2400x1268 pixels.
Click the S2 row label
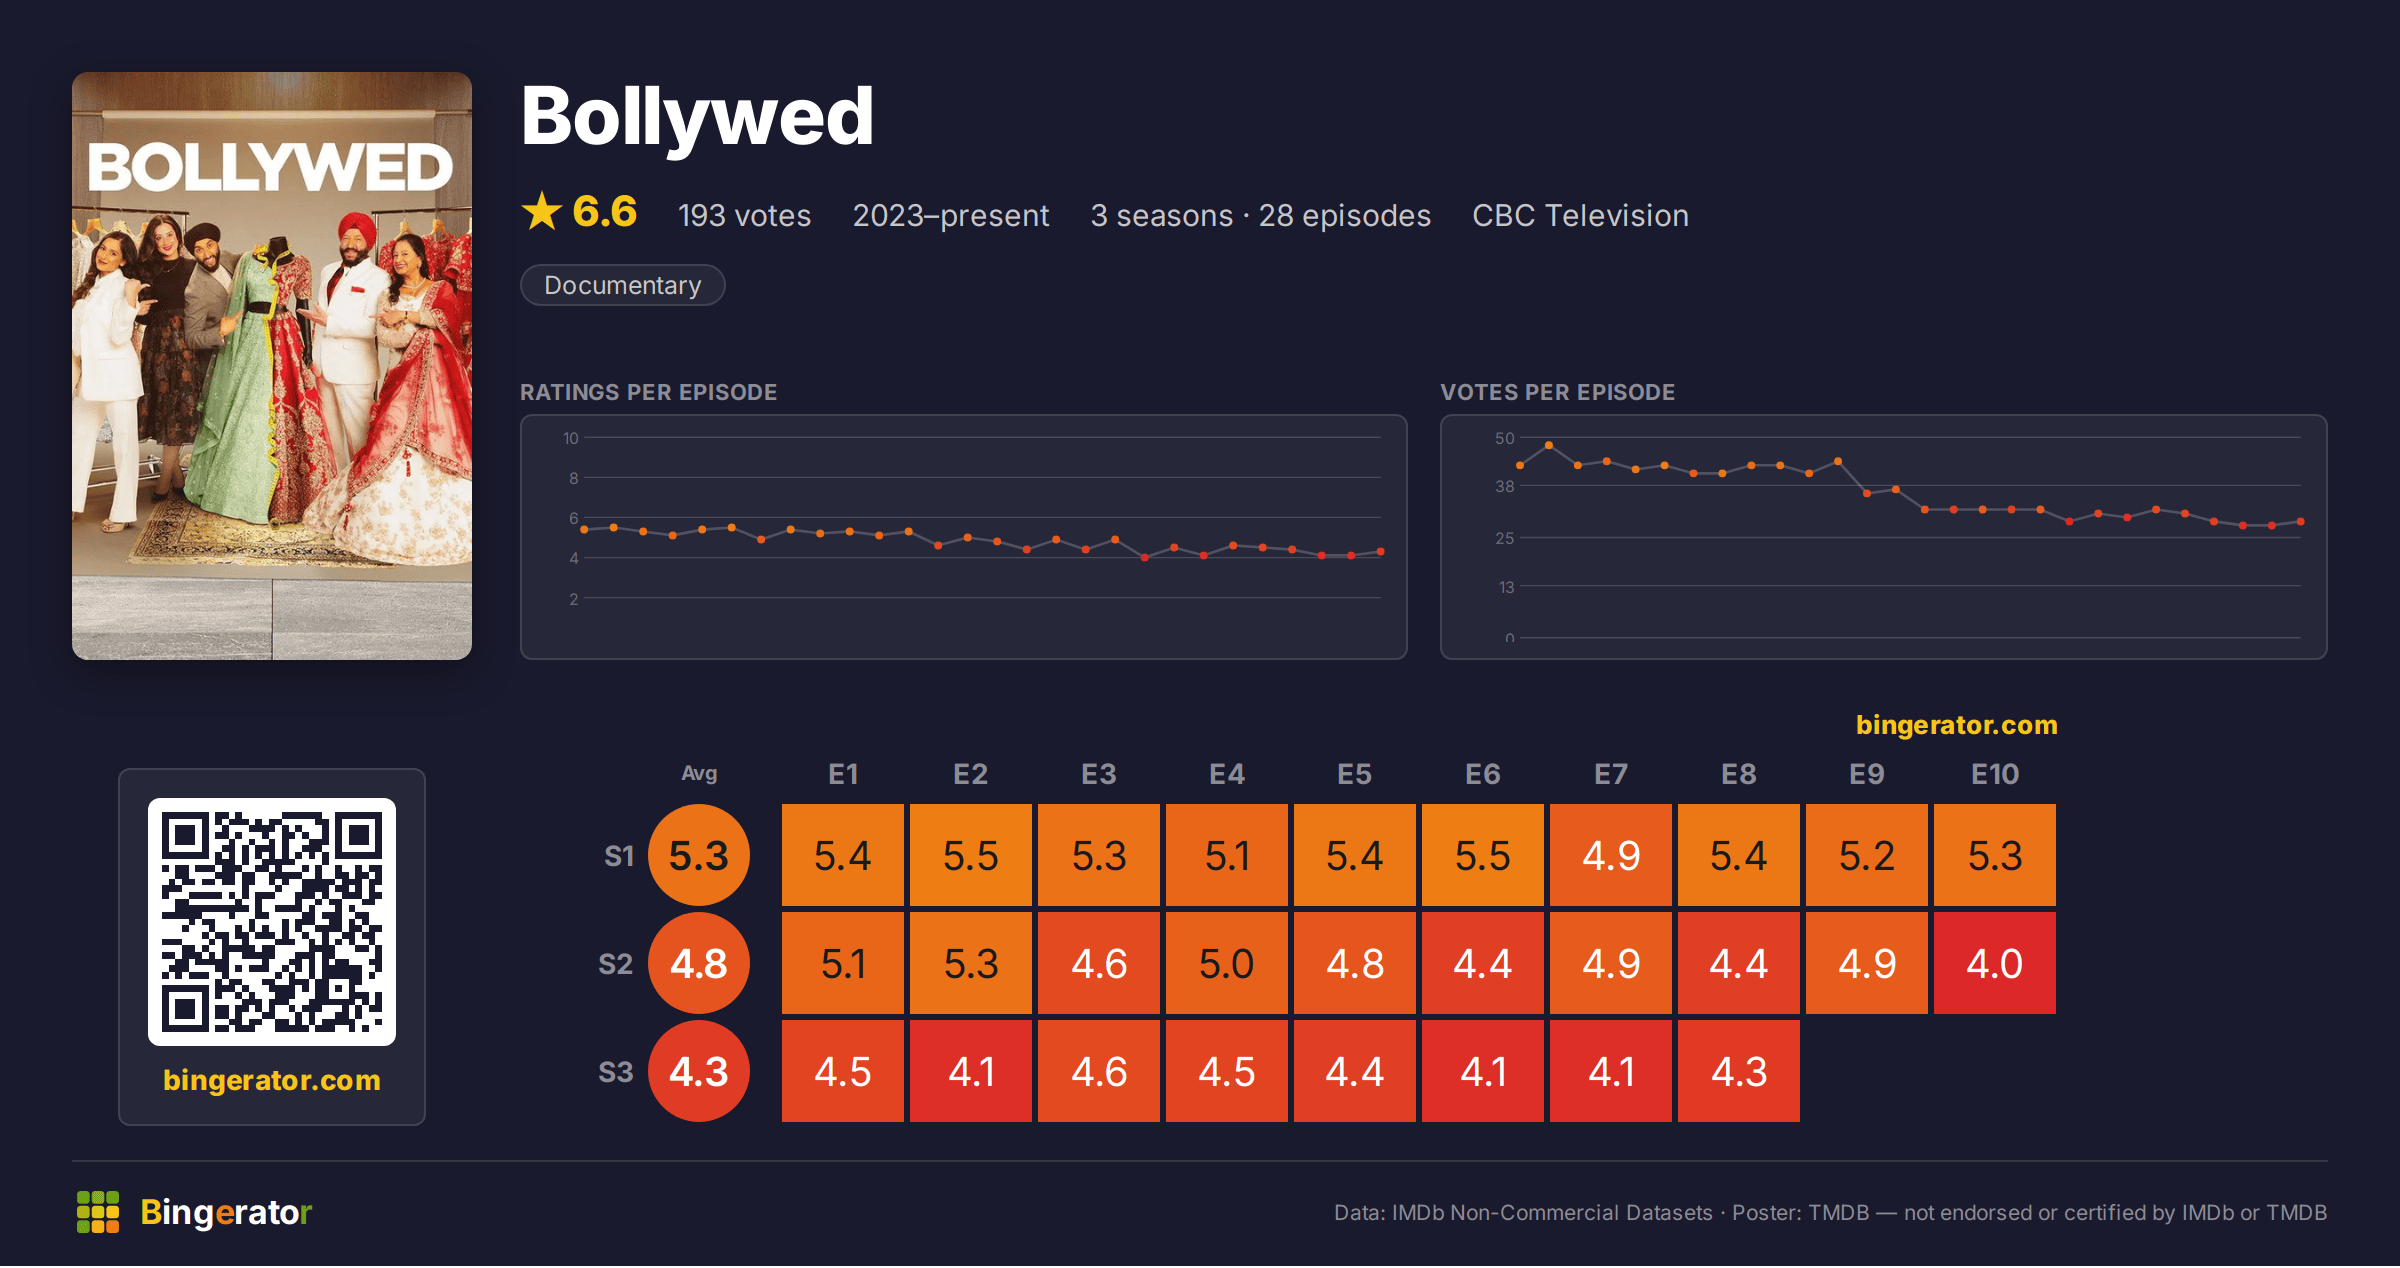(616, 964)
